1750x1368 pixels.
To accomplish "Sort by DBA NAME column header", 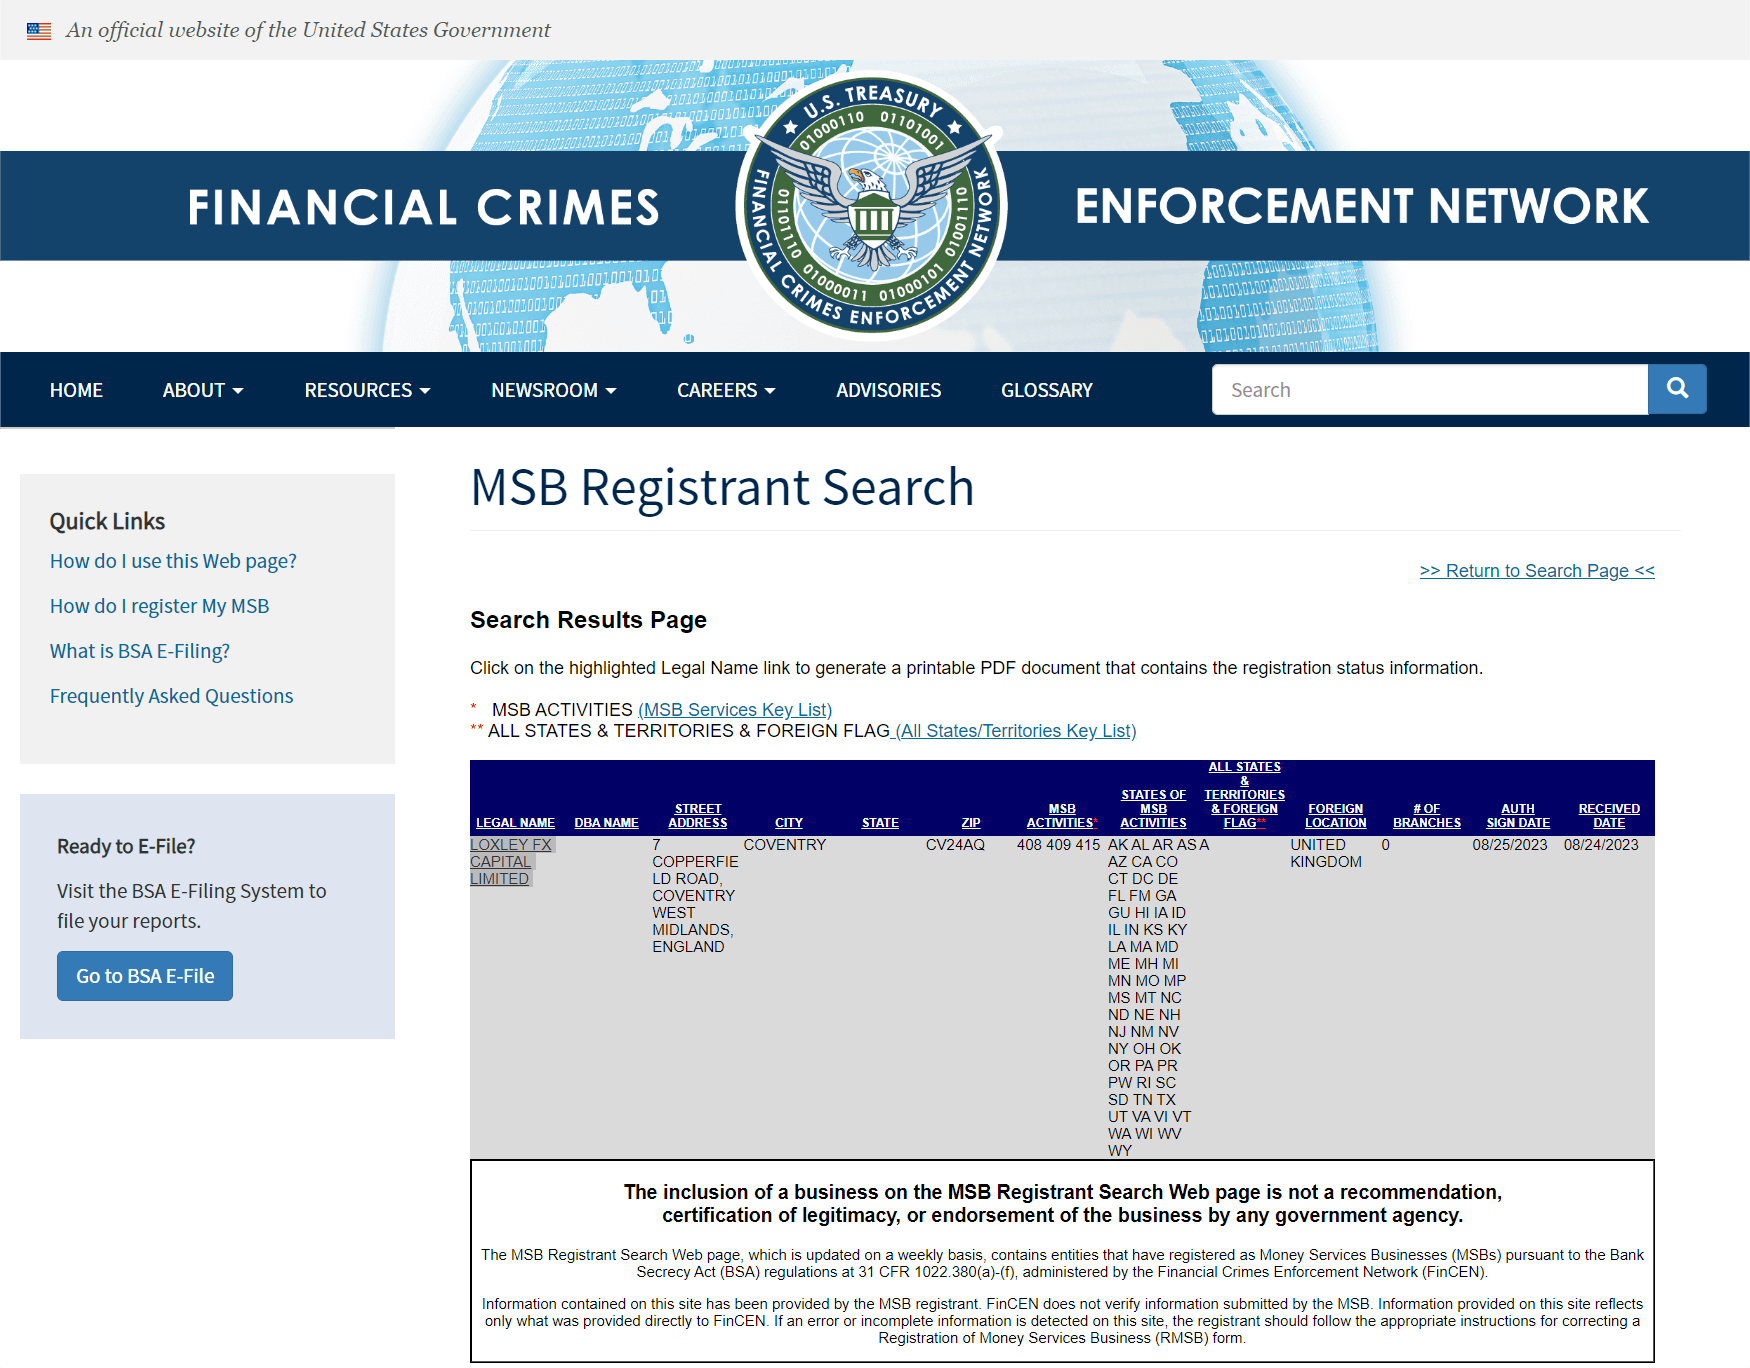I will point(606,823).
